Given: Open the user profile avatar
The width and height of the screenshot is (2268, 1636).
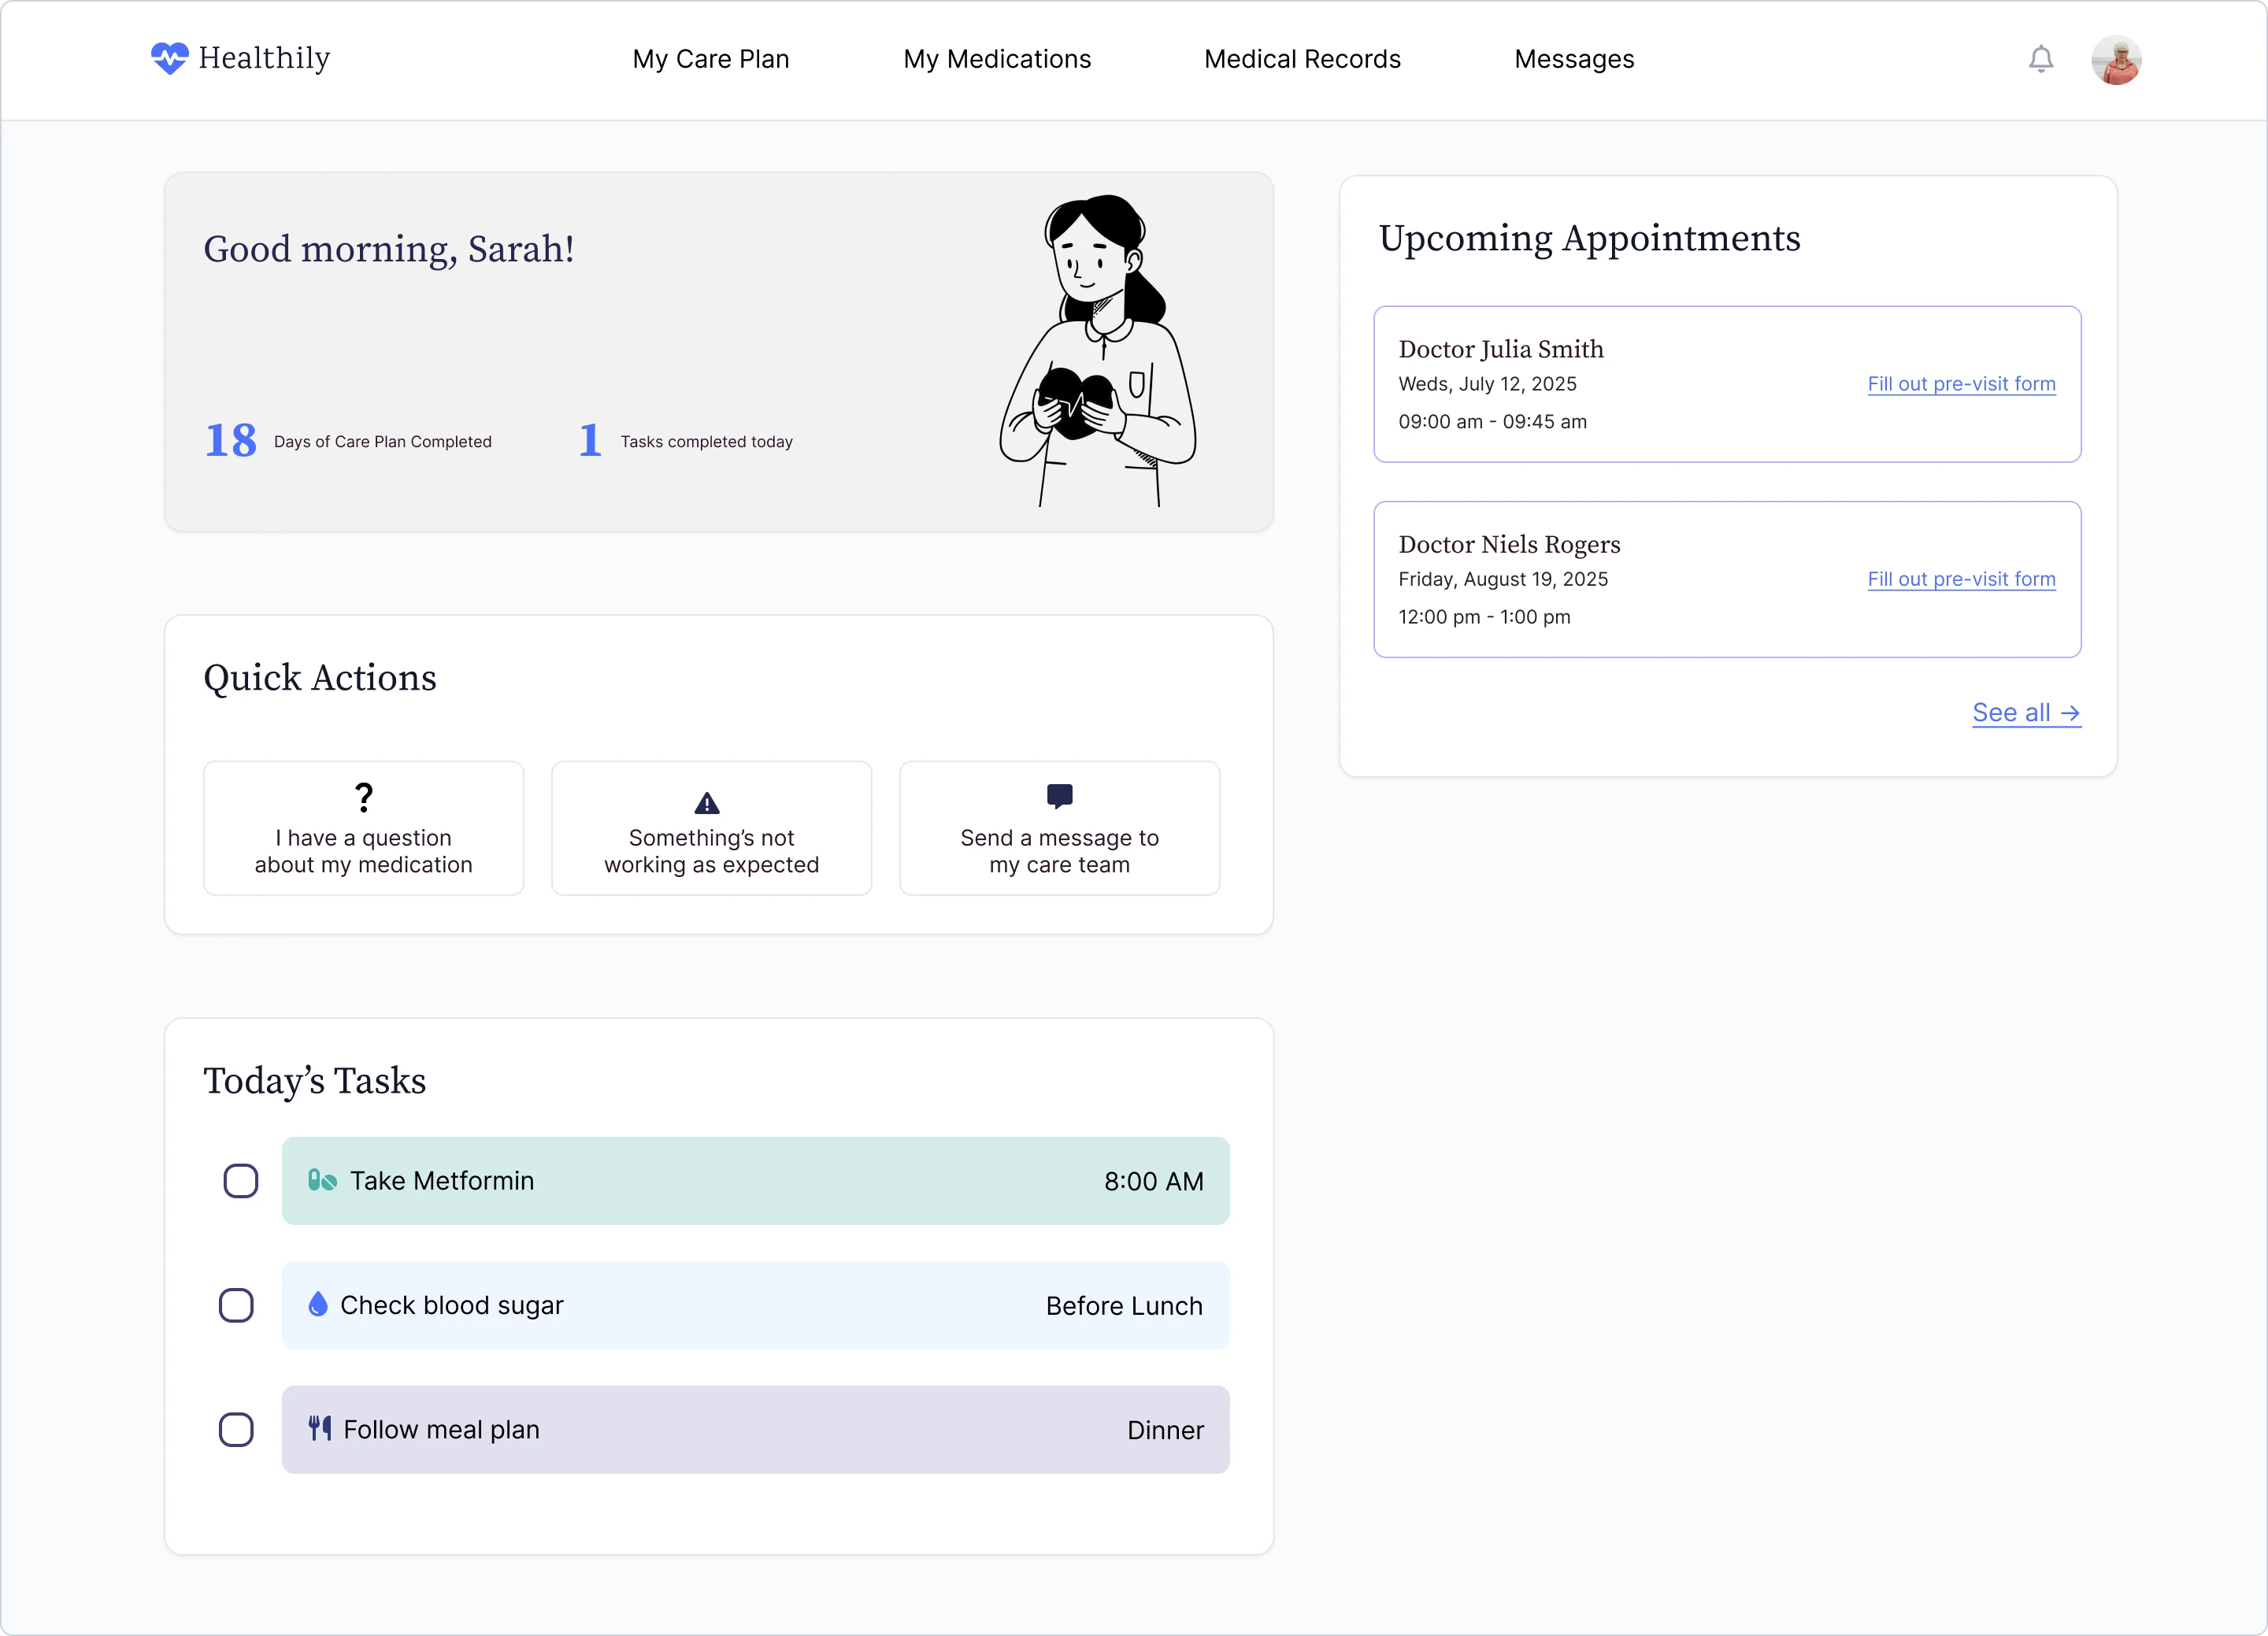Looking at the screenshot, I should pyautogui.click(x=2115, y=60).
